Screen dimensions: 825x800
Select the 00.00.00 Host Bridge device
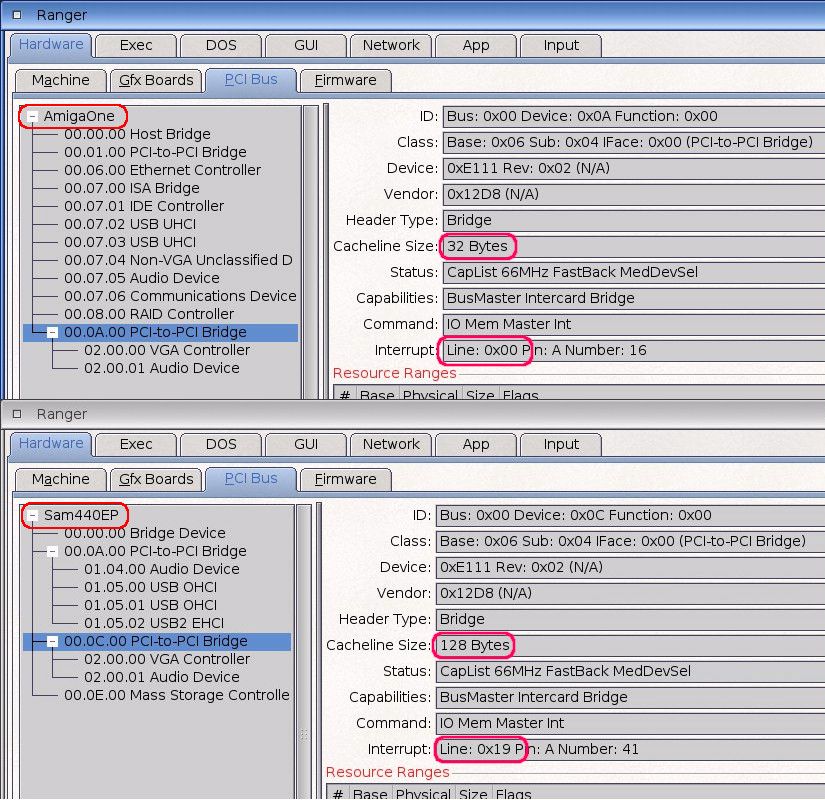coord(137,135)
